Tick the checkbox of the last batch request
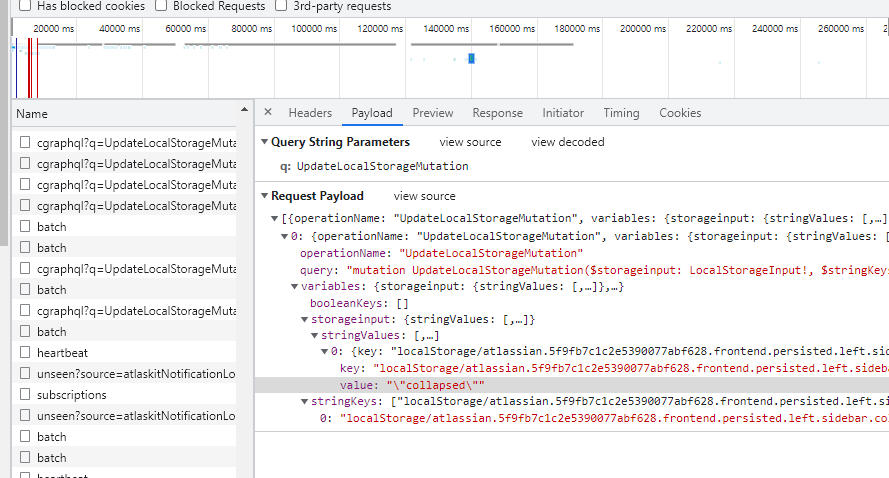This screenshot has height=478, width=889. point(25,457)
